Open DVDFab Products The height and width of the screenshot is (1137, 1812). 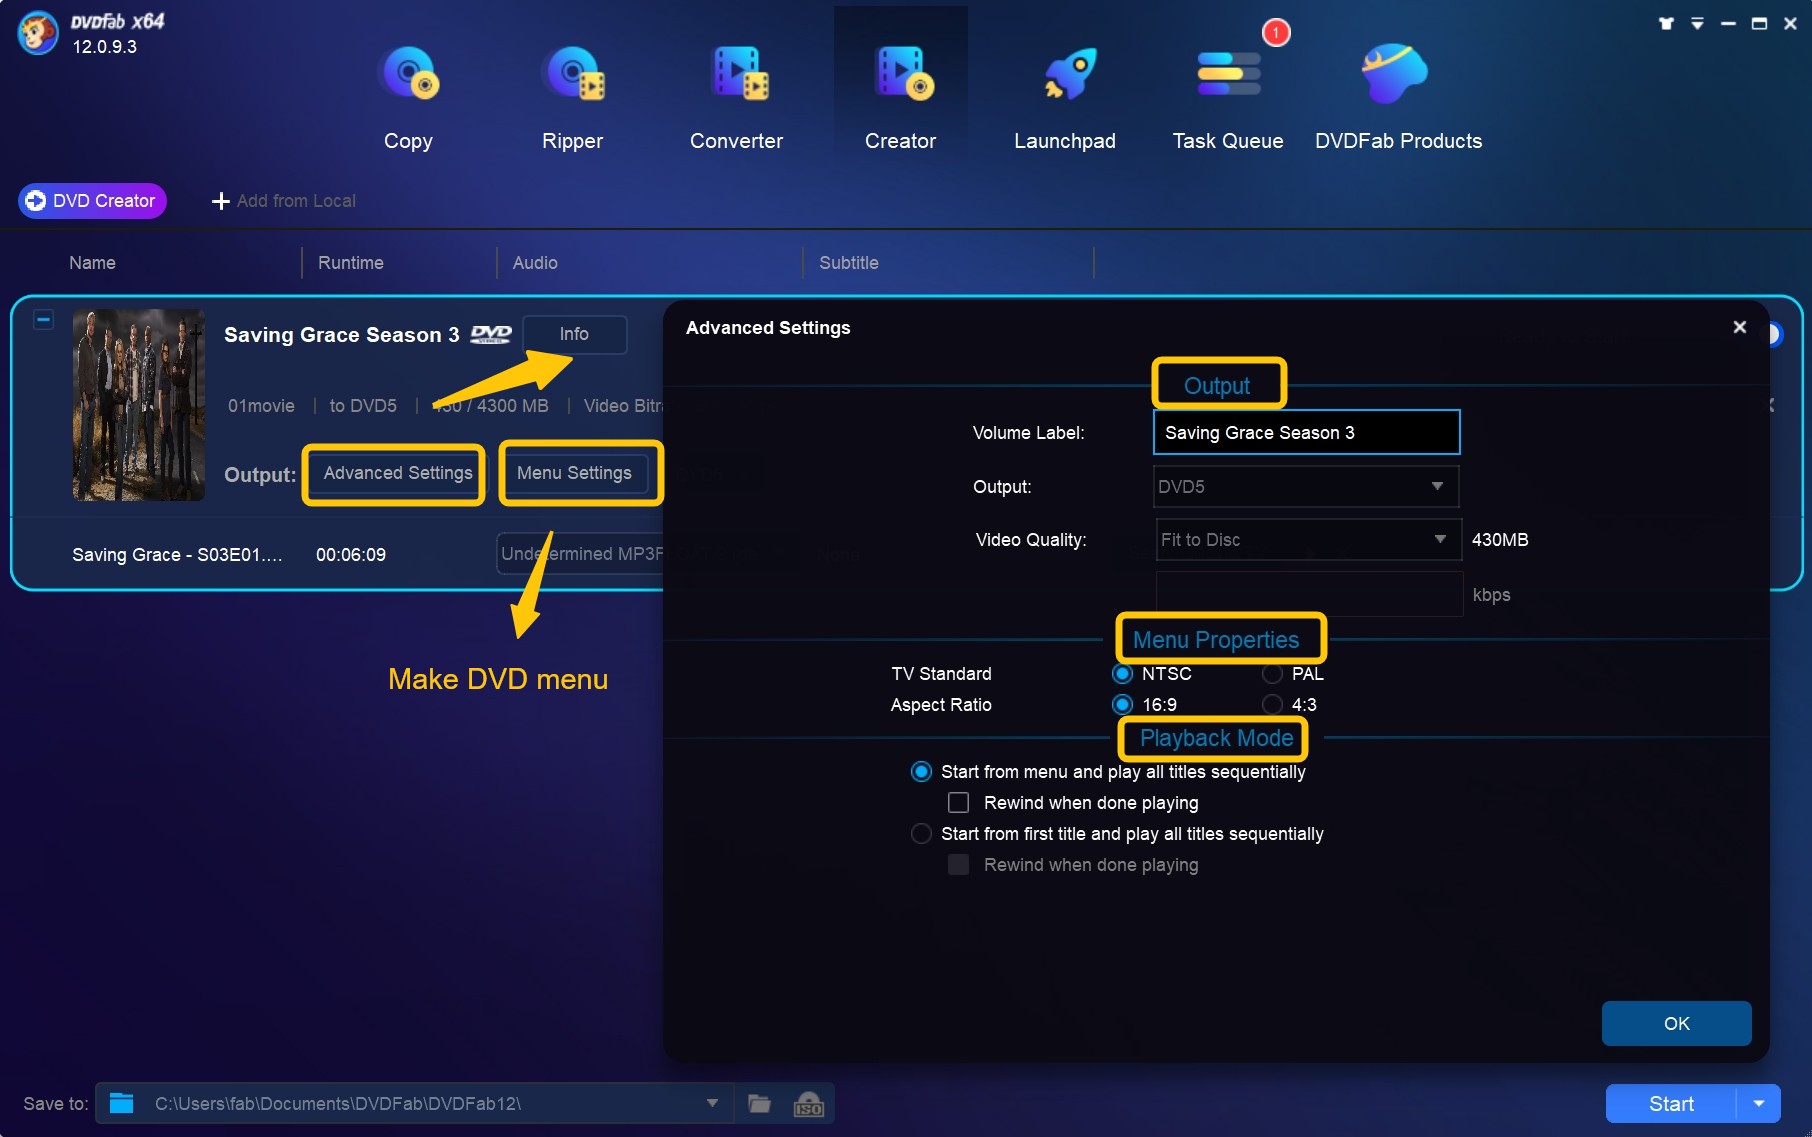click(x=1398, y=97)
